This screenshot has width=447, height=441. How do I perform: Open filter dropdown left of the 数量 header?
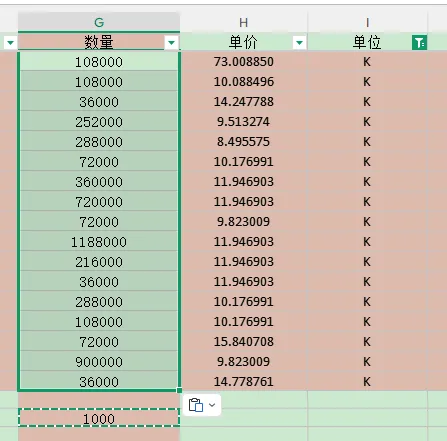pyautogui.click(x=10, y=43)
